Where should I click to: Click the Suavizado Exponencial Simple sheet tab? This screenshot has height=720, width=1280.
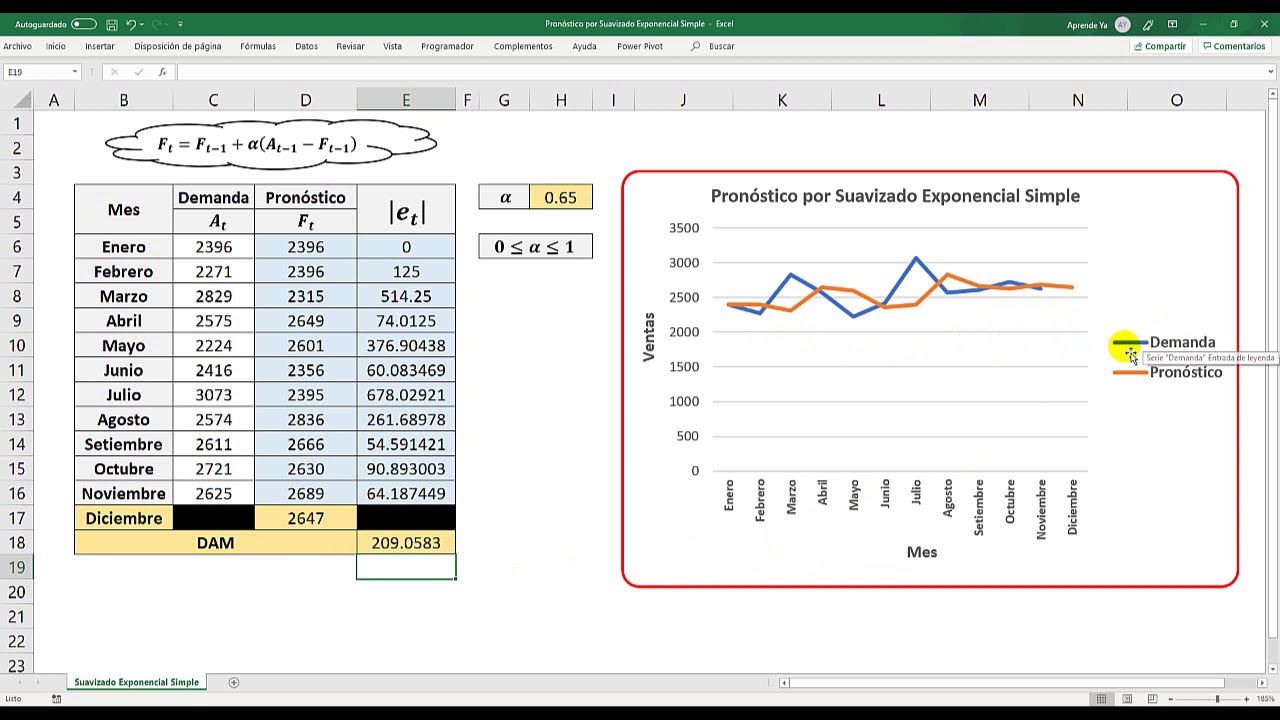(136, 682)
